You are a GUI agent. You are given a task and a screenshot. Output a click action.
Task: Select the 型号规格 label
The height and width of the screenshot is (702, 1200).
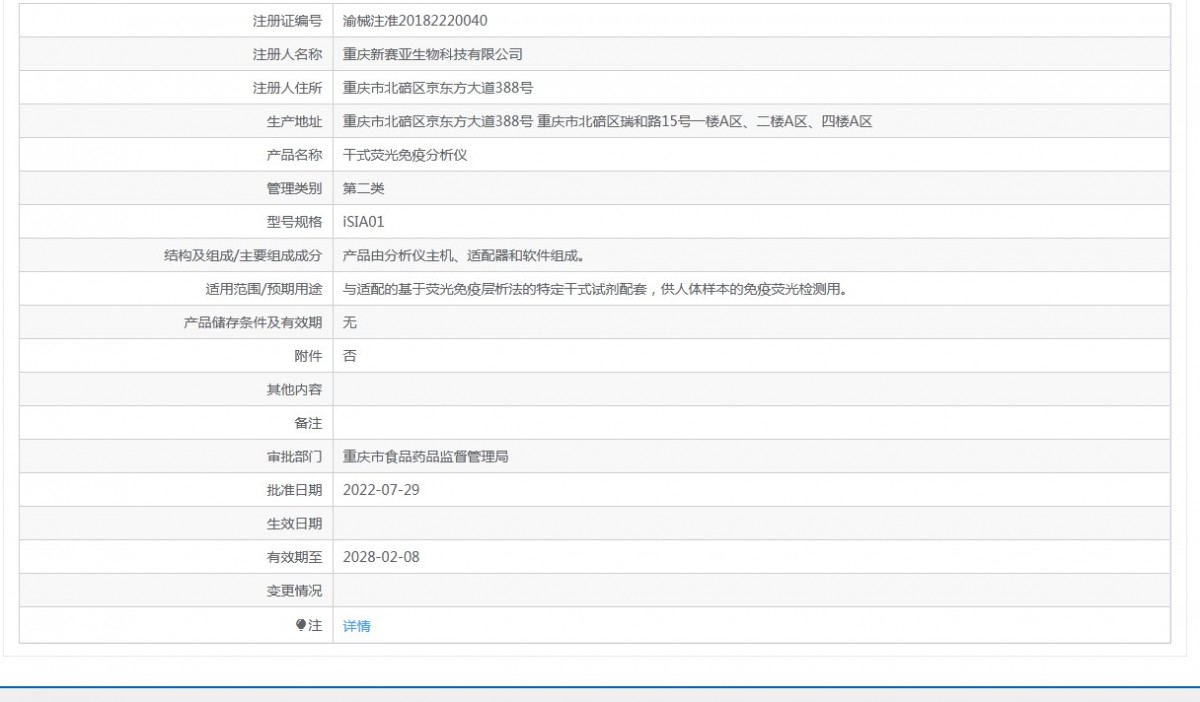pyautogui.click(x=294, y=222)
